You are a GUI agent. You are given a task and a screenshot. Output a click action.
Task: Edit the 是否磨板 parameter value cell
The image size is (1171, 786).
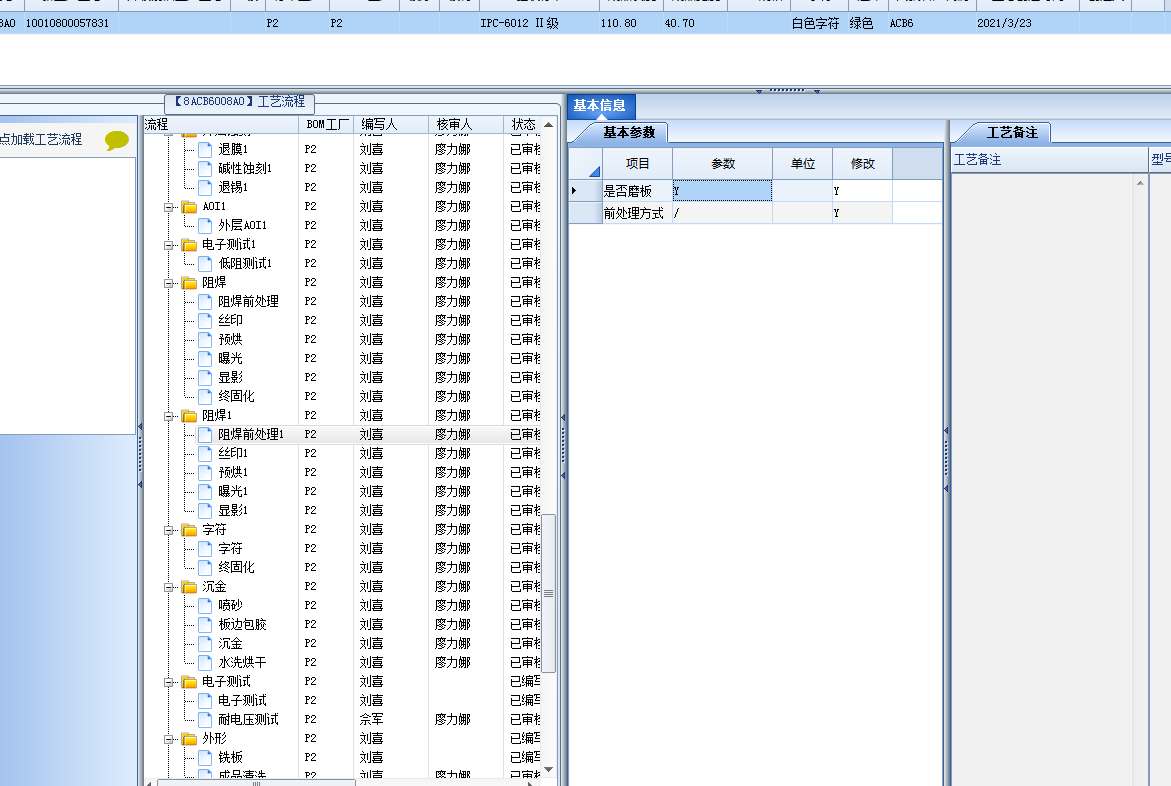[722, 191]
